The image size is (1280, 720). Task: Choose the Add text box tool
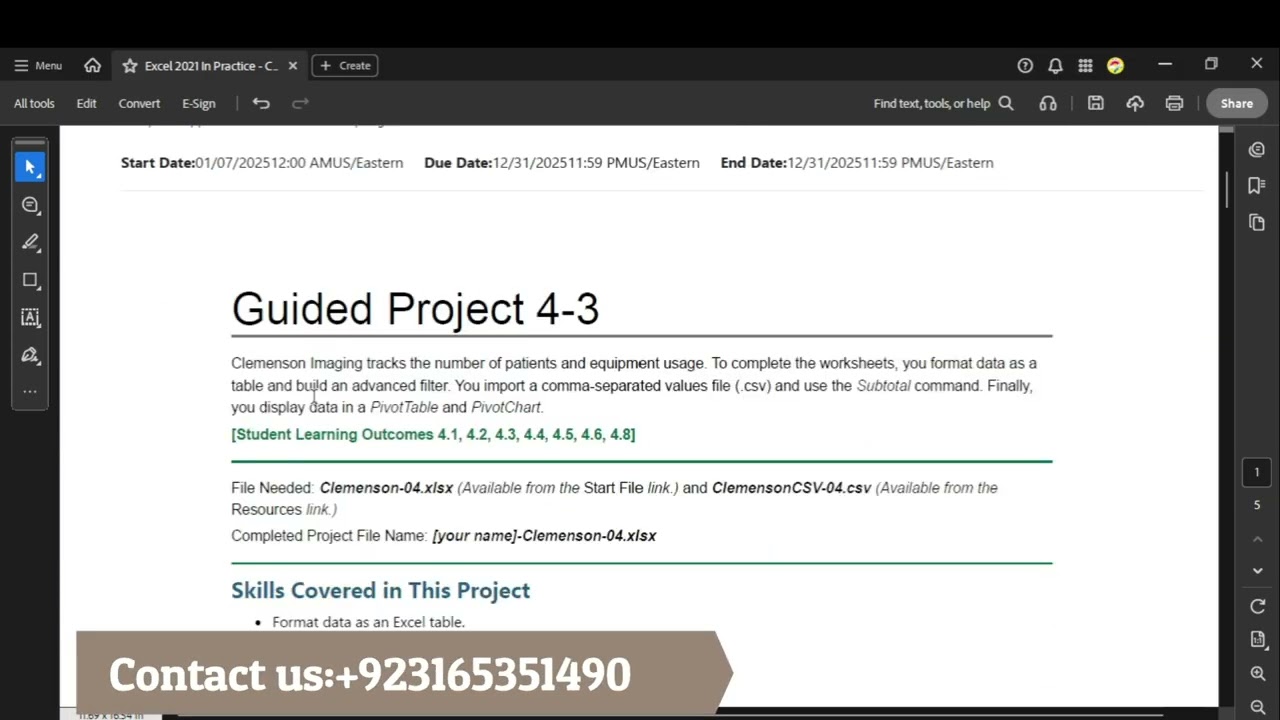[x=30, y=317]
